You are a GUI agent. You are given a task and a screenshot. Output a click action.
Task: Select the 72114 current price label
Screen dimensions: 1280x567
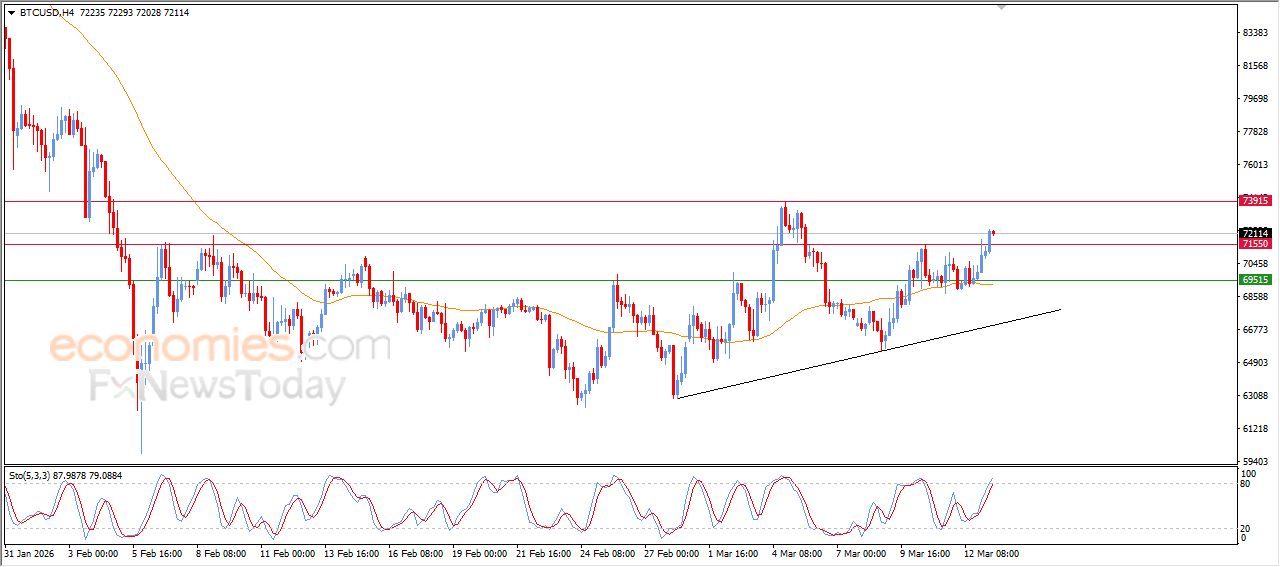(x=1254, y=233)
